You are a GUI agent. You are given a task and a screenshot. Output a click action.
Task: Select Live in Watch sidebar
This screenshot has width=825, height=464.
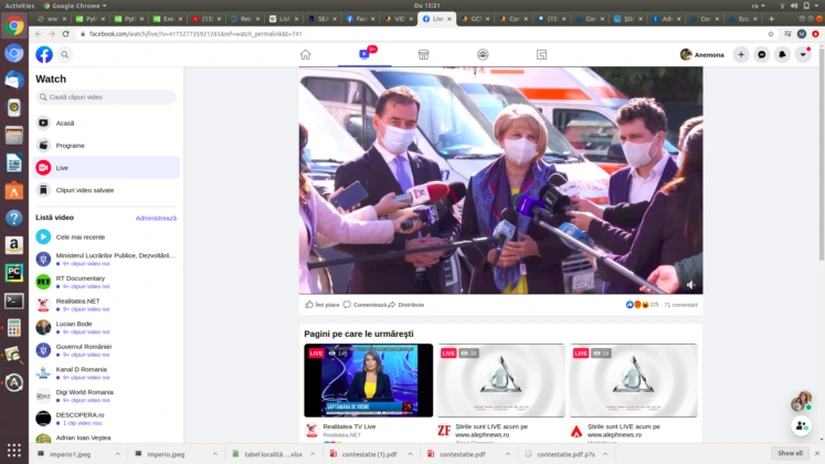tap(62, 168)
